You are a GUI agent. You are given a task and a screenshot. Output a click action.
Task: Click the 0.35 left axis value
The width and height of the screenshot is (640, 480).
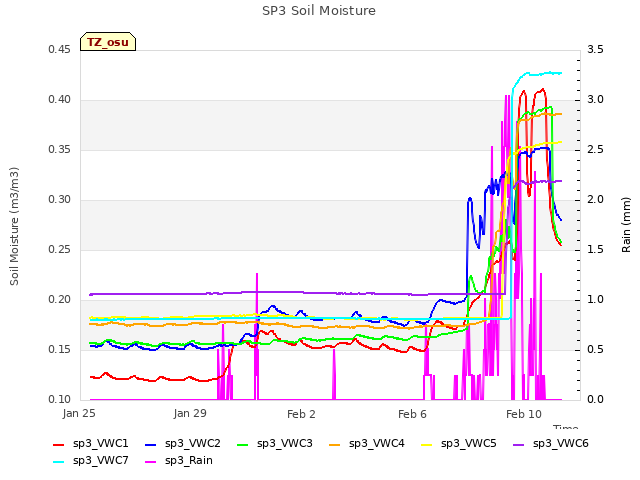(60, 149)
